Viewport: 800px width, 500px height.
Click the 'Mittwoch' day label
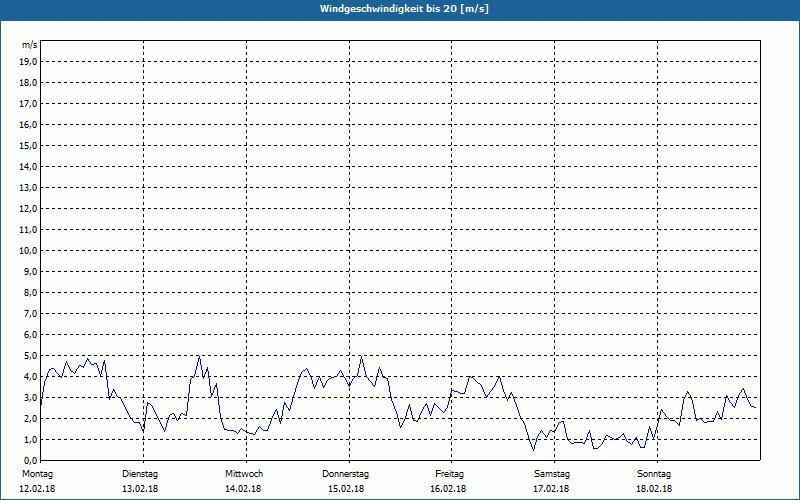244,474
